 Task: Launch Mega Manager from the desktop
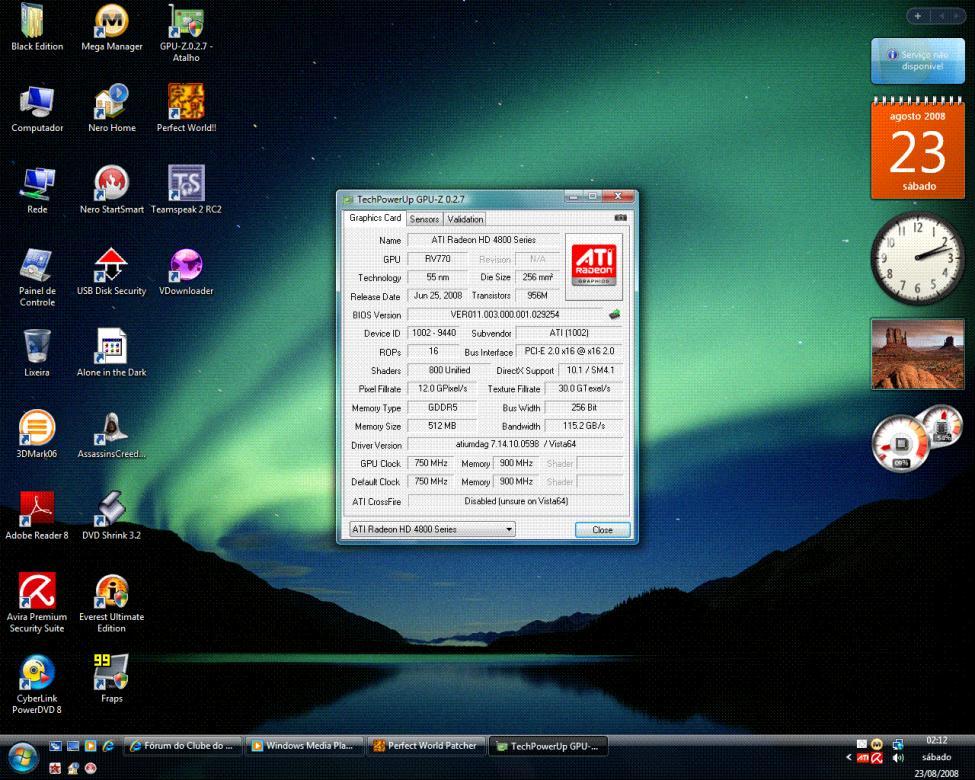coord(112,29)
